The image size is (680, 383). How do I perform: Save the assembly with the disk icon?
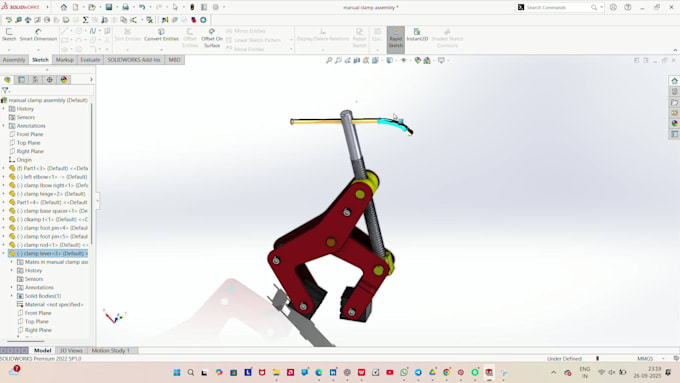click(x=109, y=7)
